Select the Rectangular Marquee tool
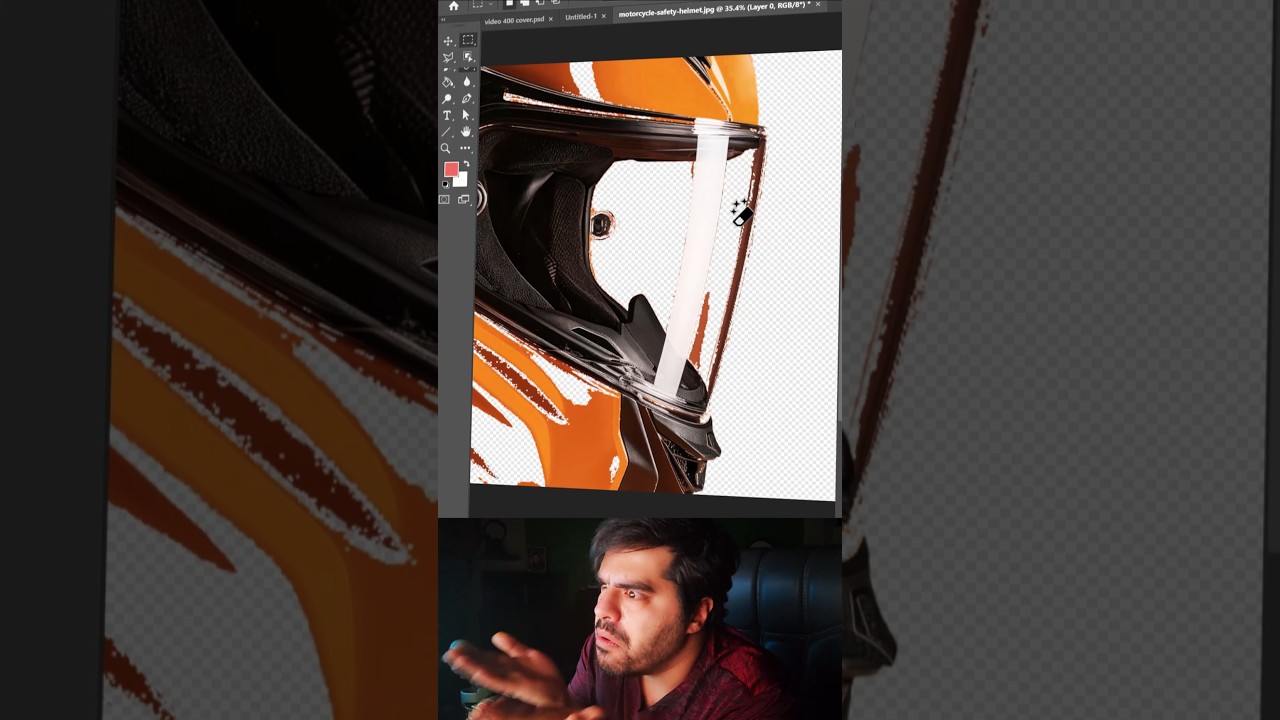 point(468,39)
